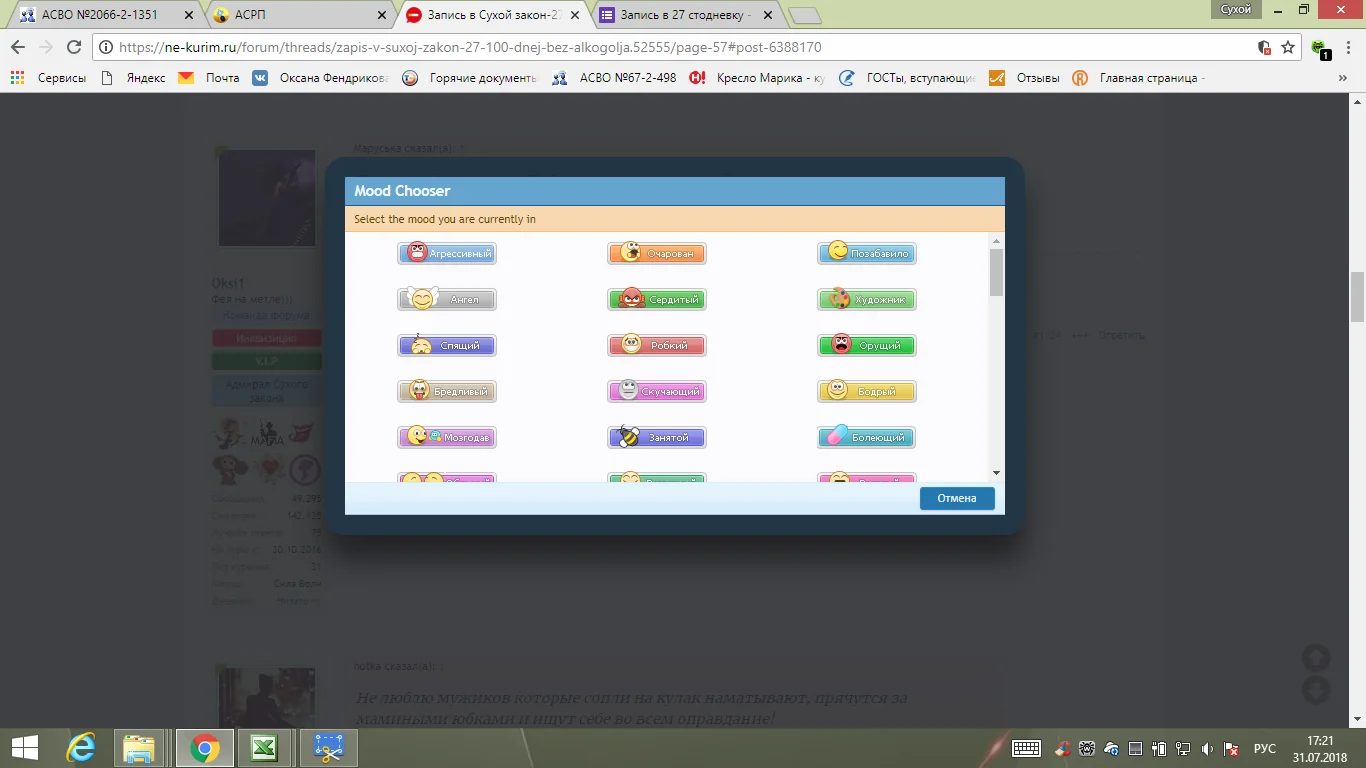Close the Запись в 27 стодневку tab
The image size is (1366, 768).
click(x=768, y=15)
